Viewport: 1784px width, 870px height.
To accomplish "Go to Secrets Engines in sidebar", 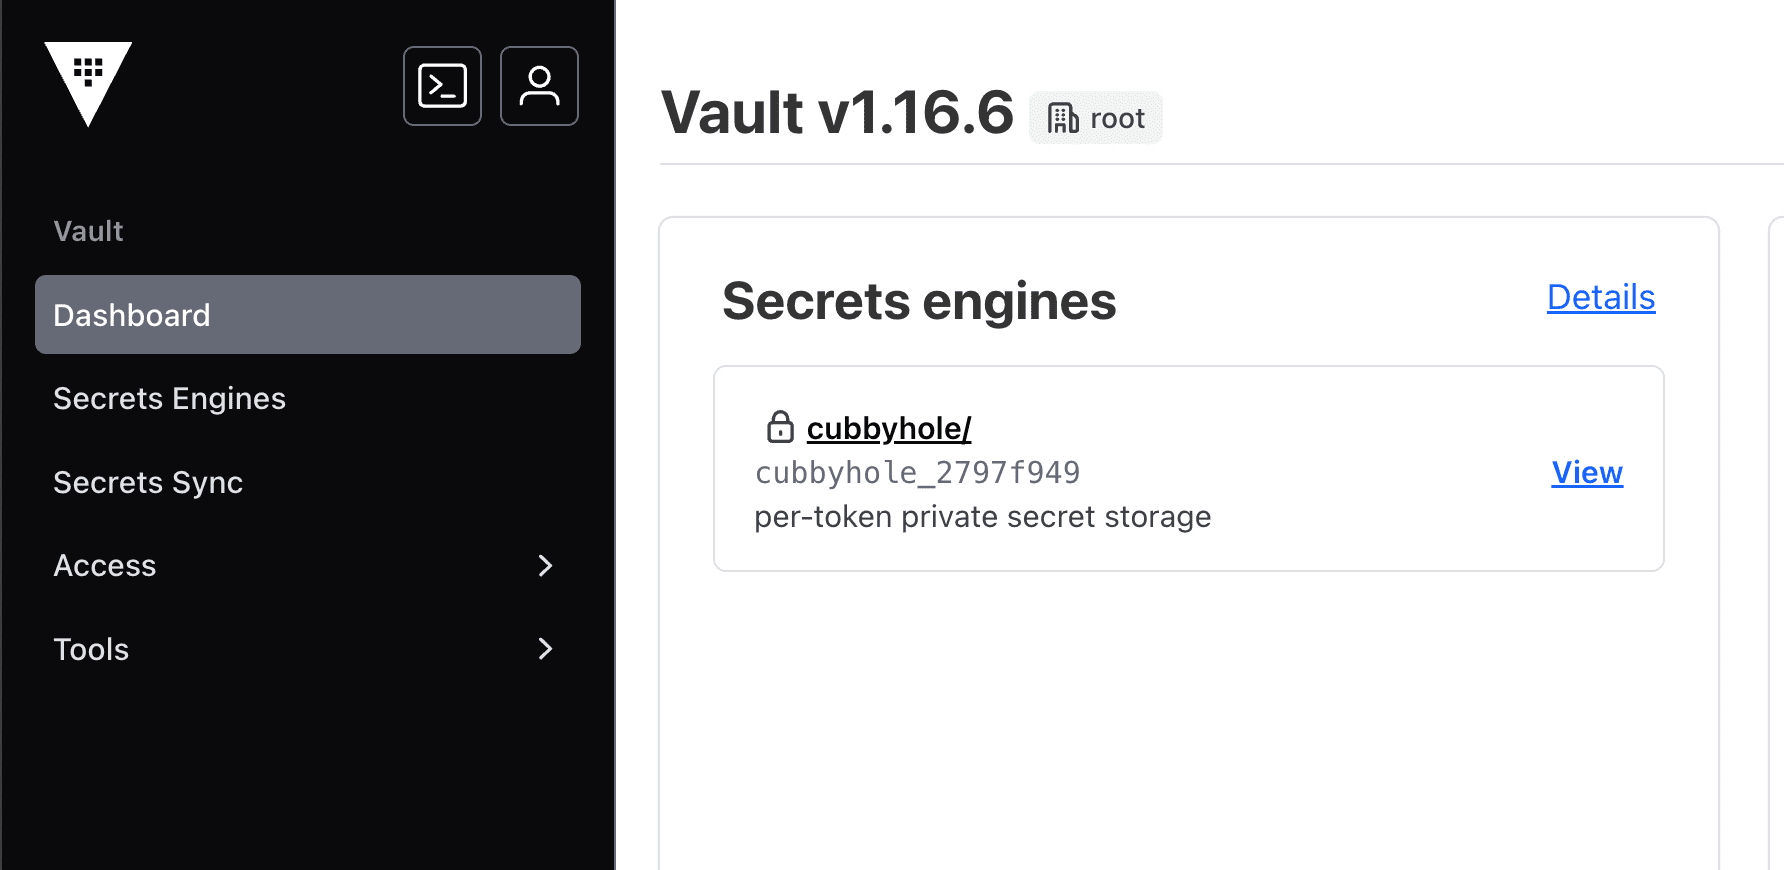I will click(169, 399).
